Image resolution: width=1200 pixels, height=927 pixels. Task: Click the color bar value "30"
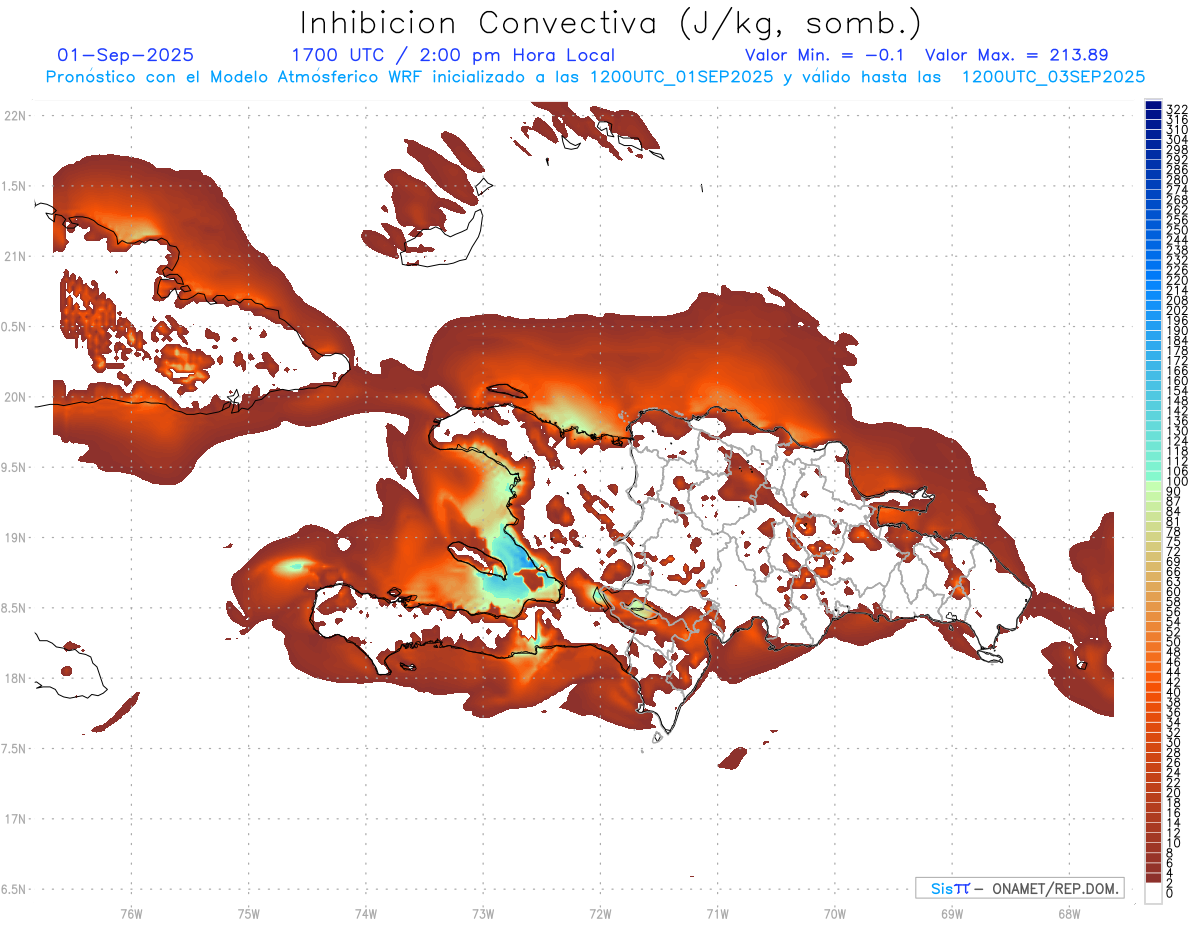(1174, 742)
